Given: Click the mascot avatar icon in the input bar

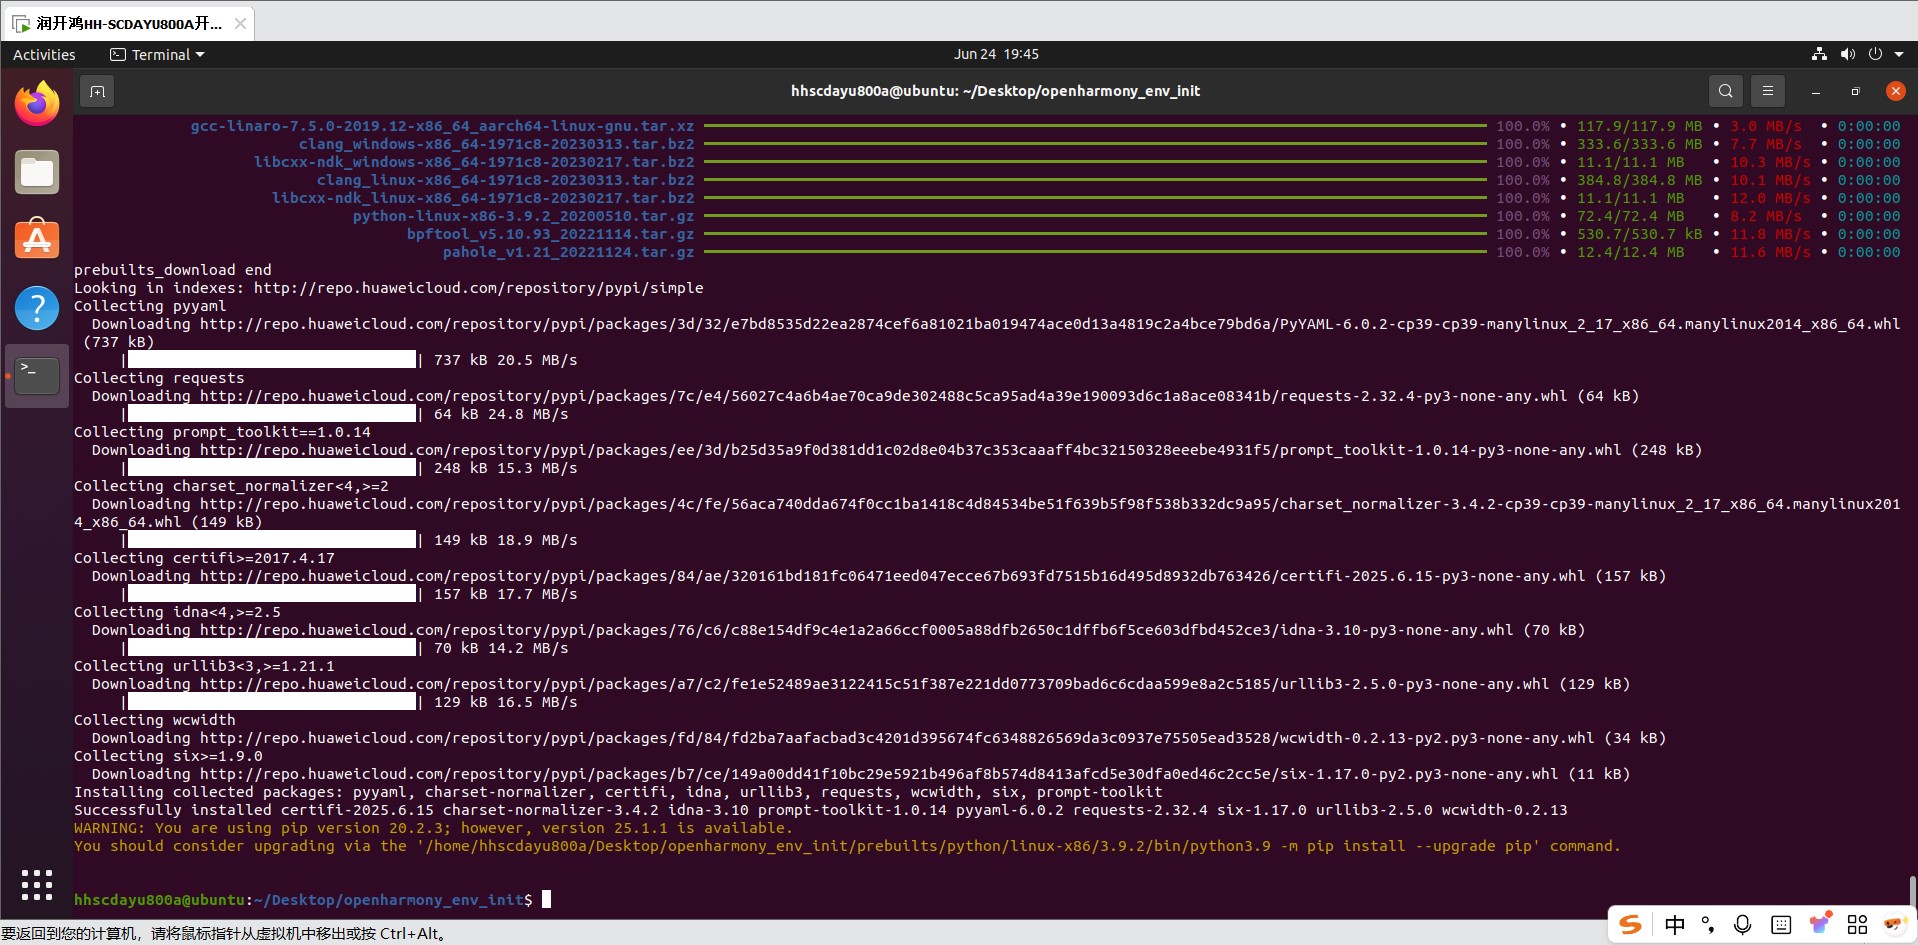Looking at the screenshot, I should point(1894,924).
